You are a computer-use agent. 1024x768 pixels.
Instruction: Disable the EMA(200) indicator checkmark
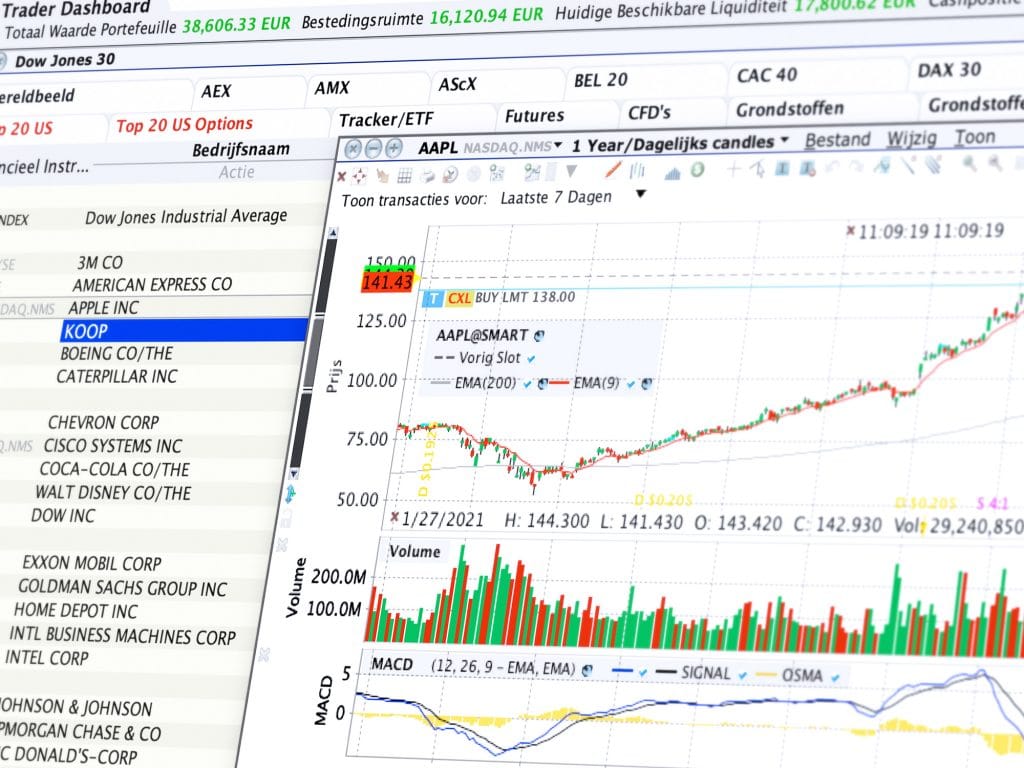point(528,384)
